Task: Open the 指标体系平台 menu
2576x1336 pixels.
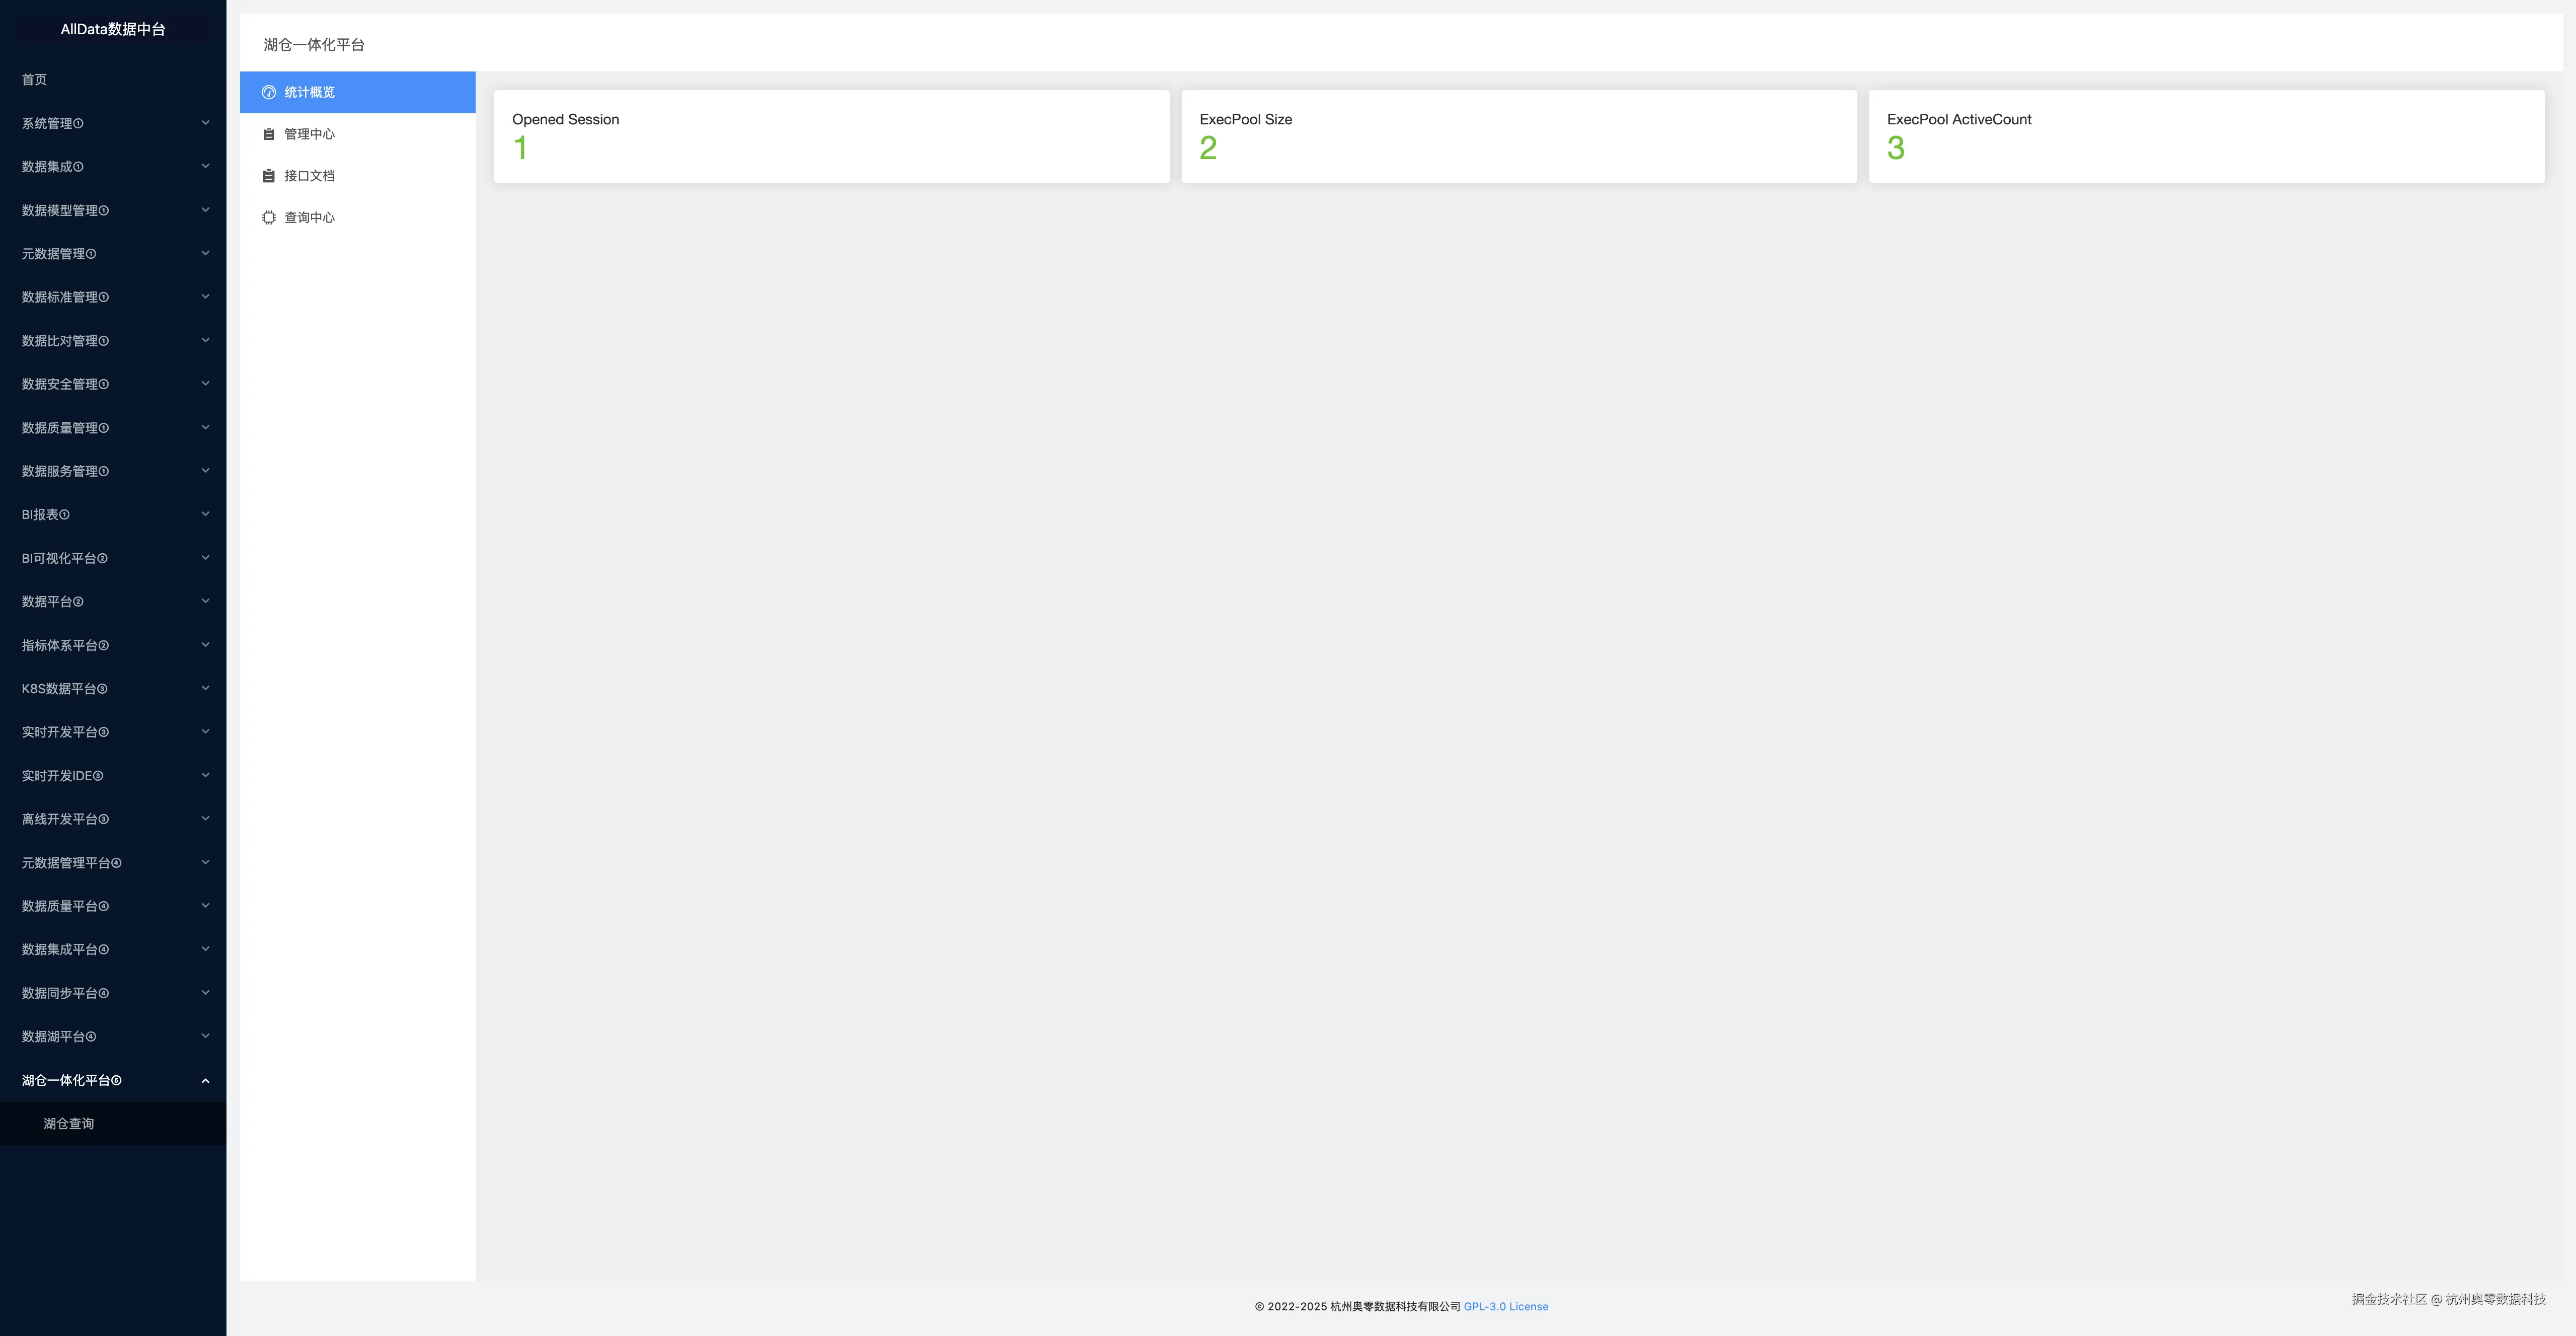Action: [x=113, y=645]
